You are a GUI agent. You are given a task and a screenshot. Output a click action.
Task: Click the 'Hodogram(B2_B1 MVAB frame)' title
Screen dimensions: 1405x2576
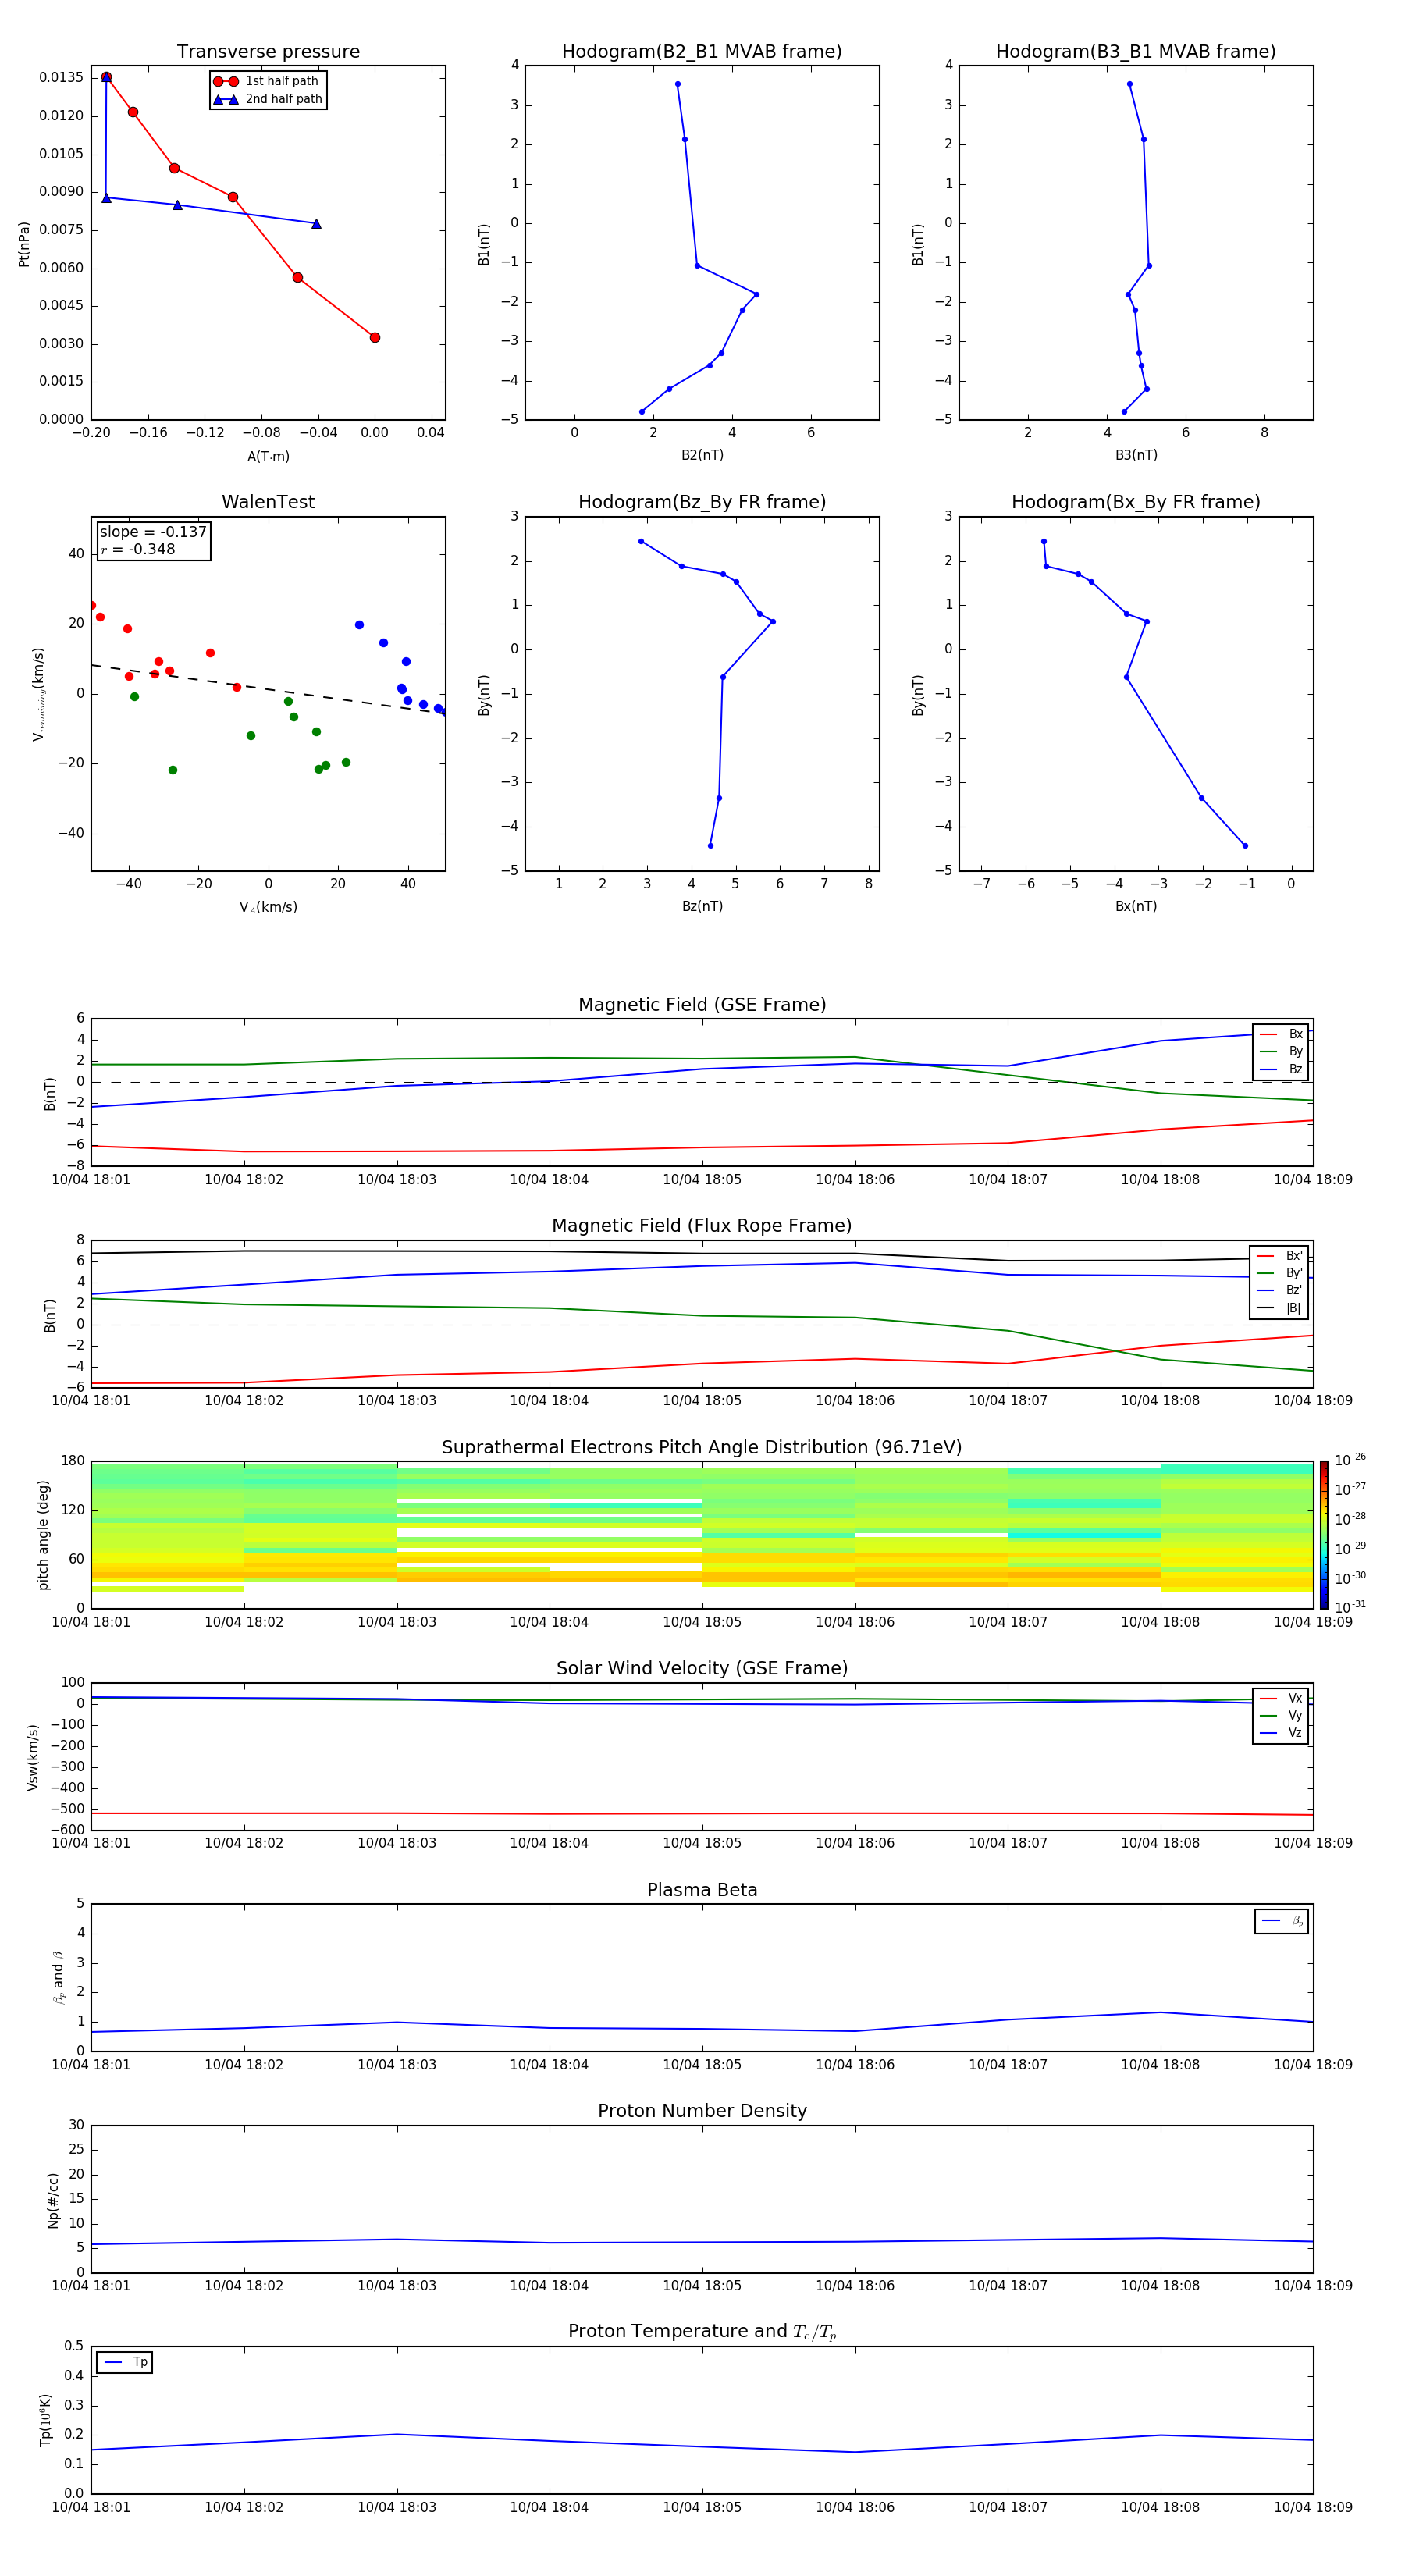pyautogui.click(x=702, y=52)
